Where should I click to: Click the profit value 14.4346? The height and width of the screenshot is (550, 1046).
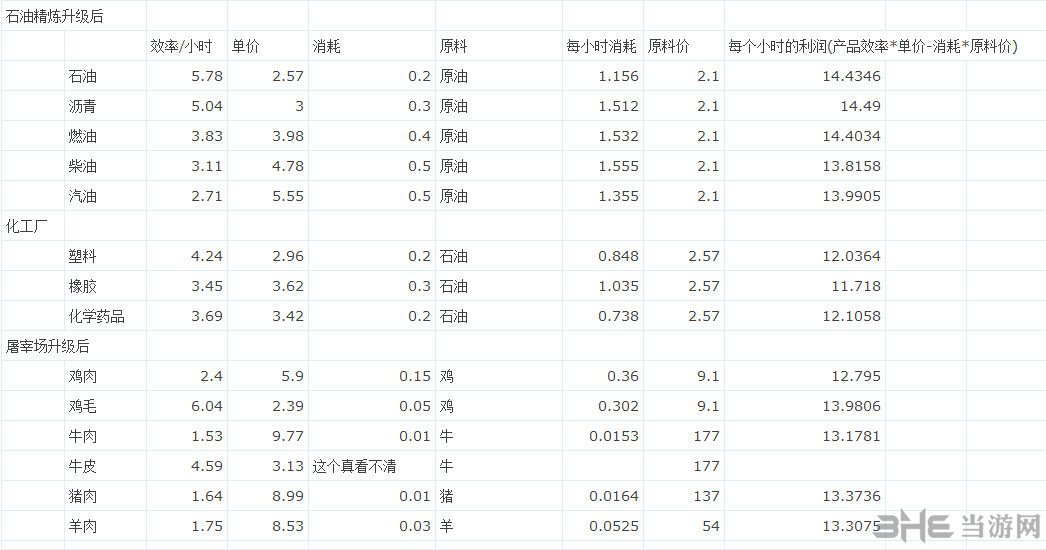point(851,76)
